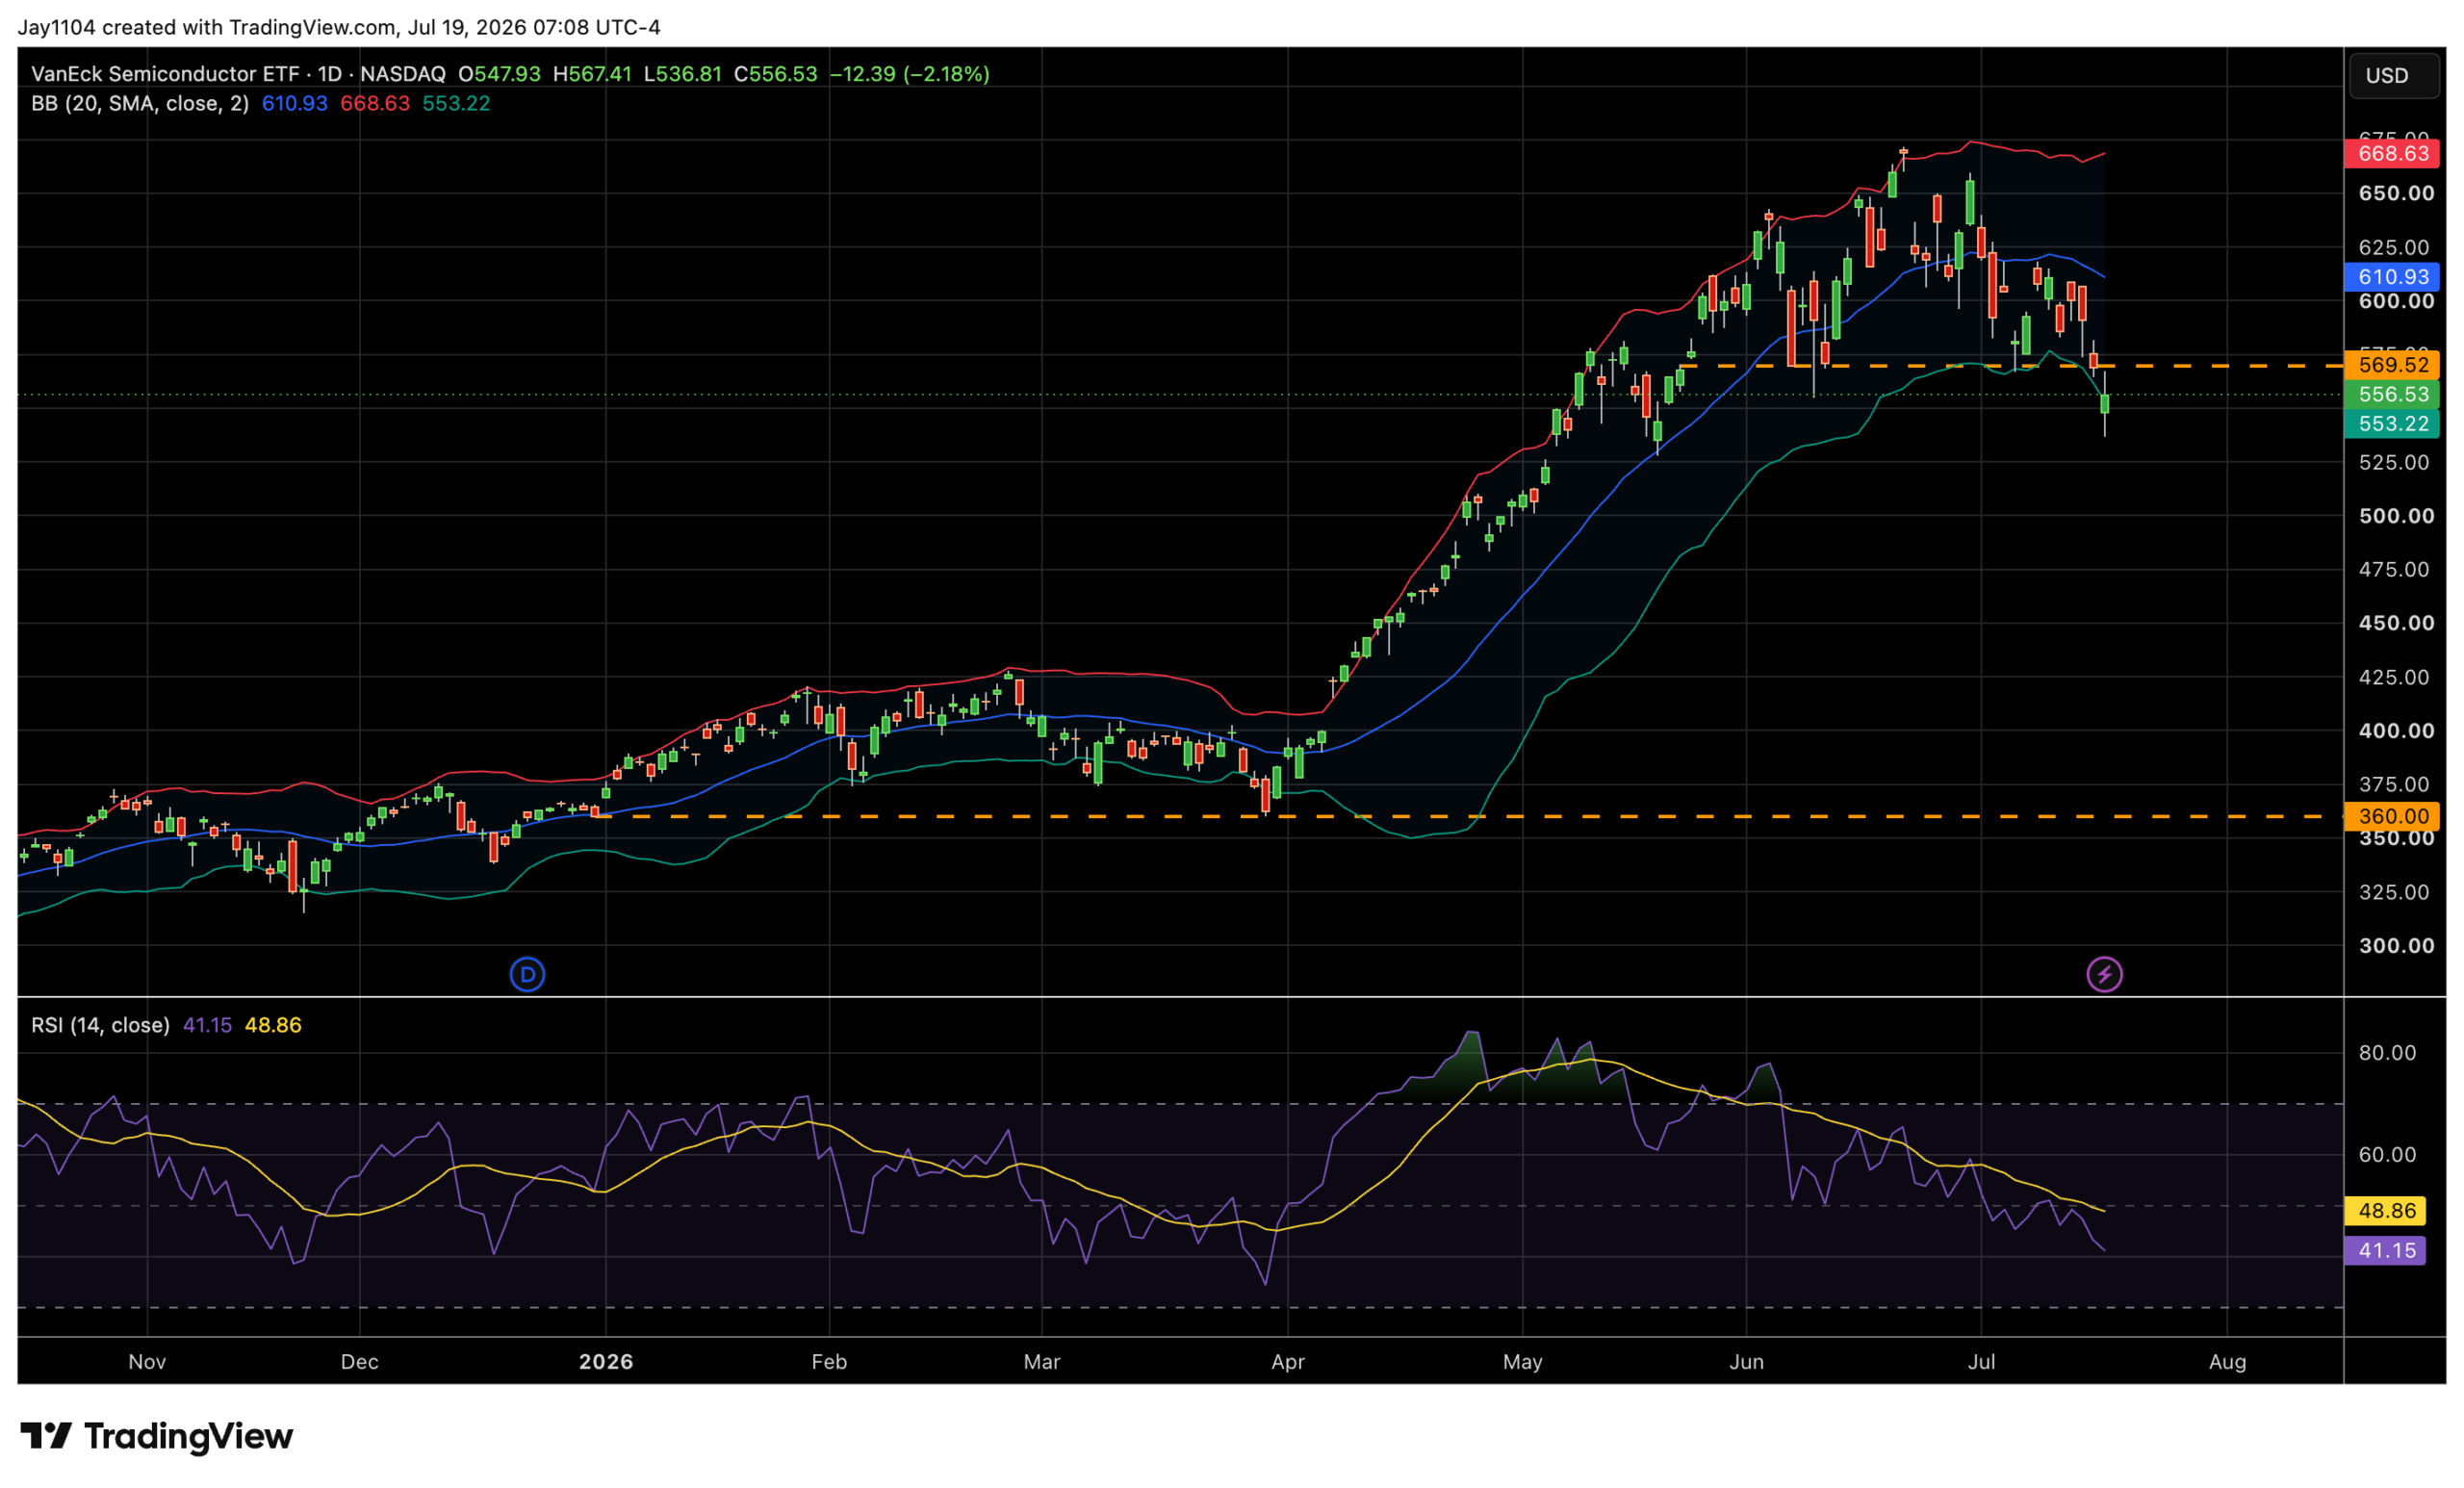Click the price change −12.39 (−2.18%)
Viewport: 2464px width, 1488px height.
pyautogui.click(x=909, y=74)
